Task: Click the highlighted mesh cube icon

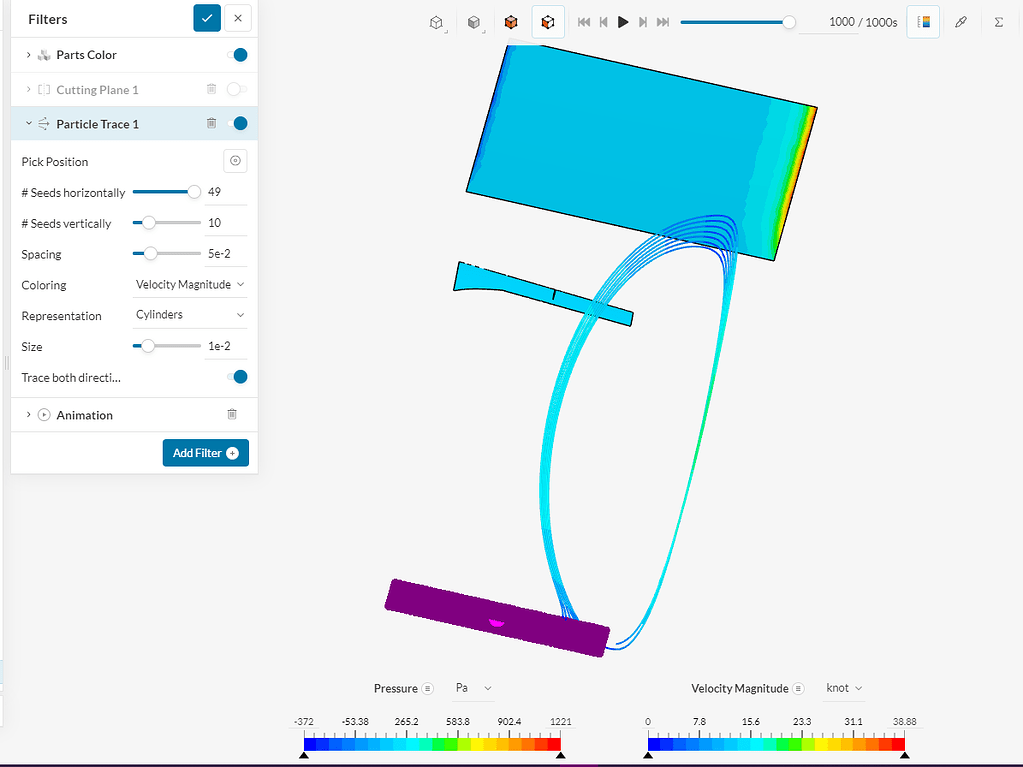Action: [548, 21]
